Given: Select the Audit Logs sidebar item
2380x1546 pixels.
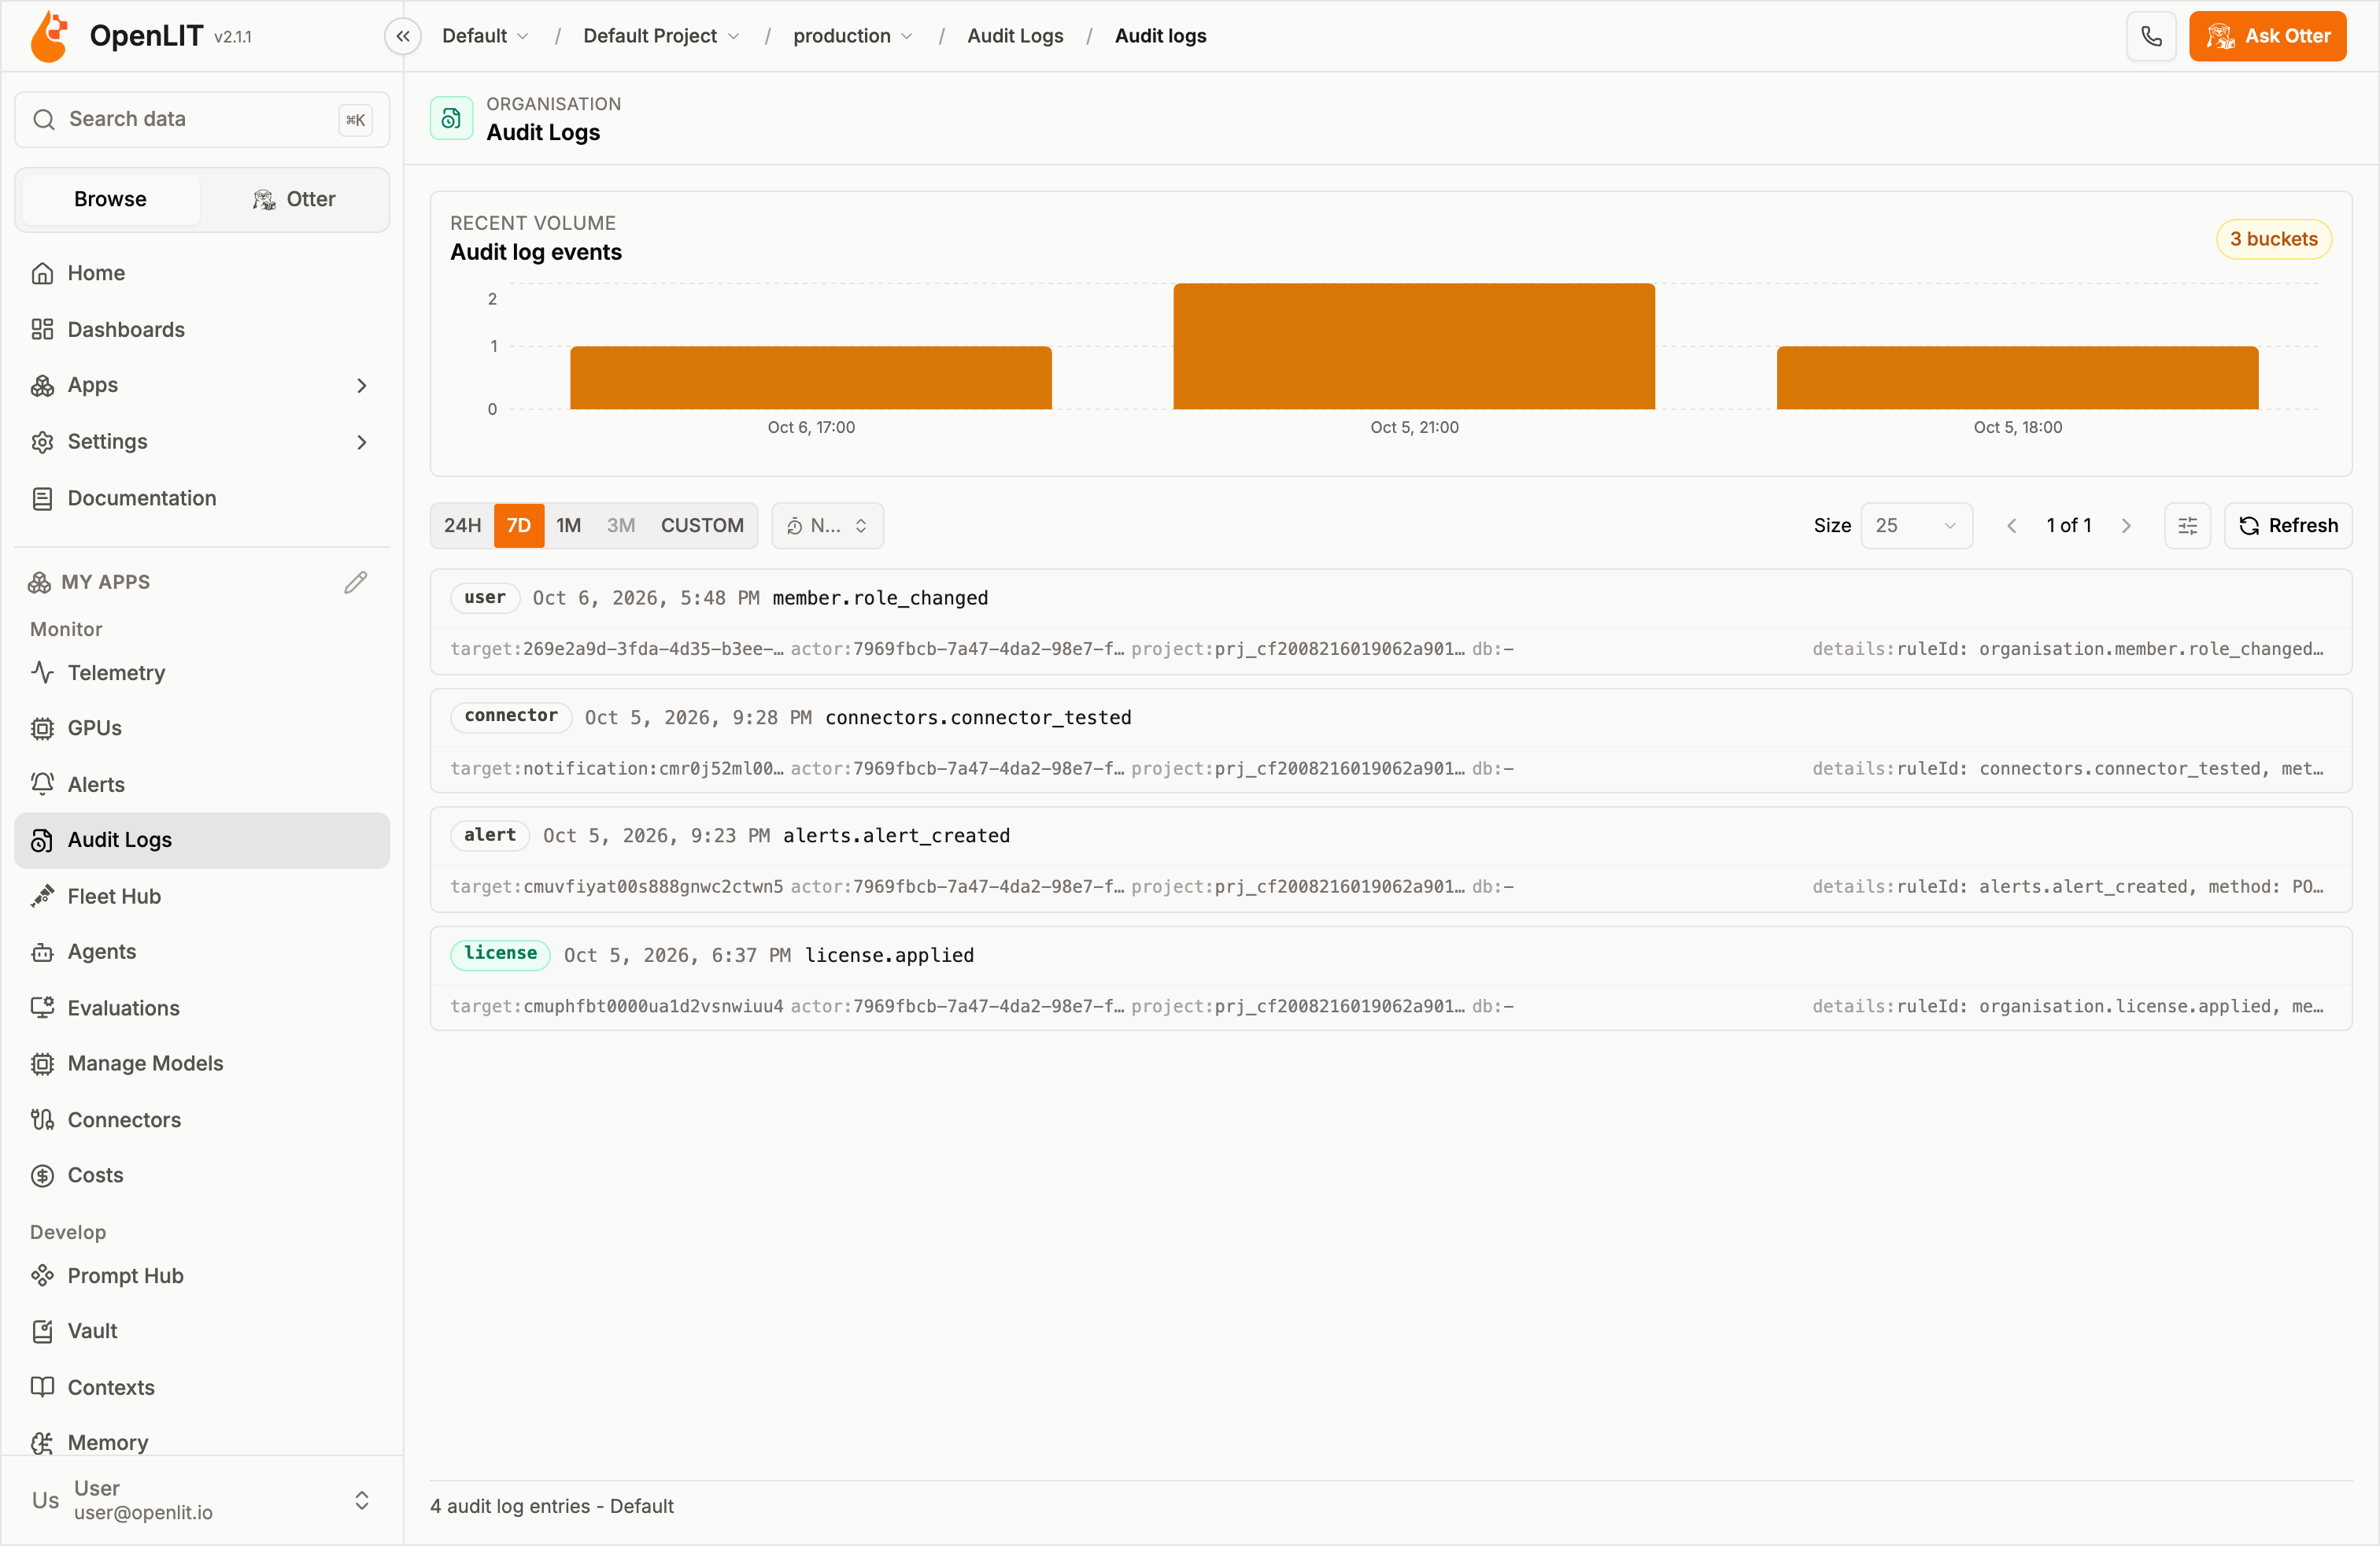Looking at the screenshot, I should [202, 840].
